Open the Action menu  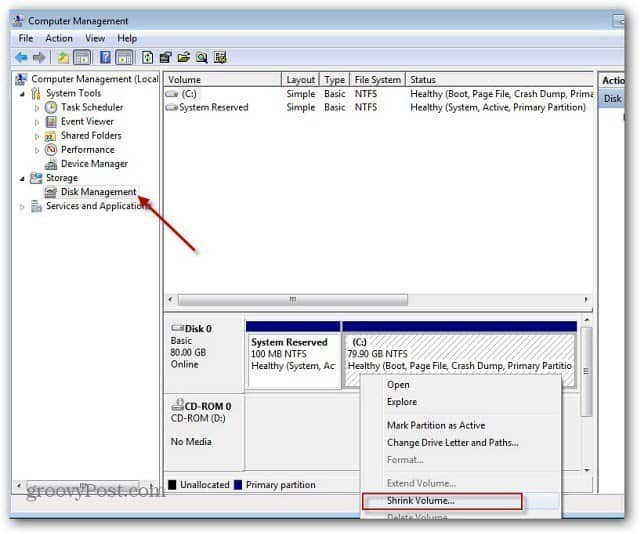(59, 38)
